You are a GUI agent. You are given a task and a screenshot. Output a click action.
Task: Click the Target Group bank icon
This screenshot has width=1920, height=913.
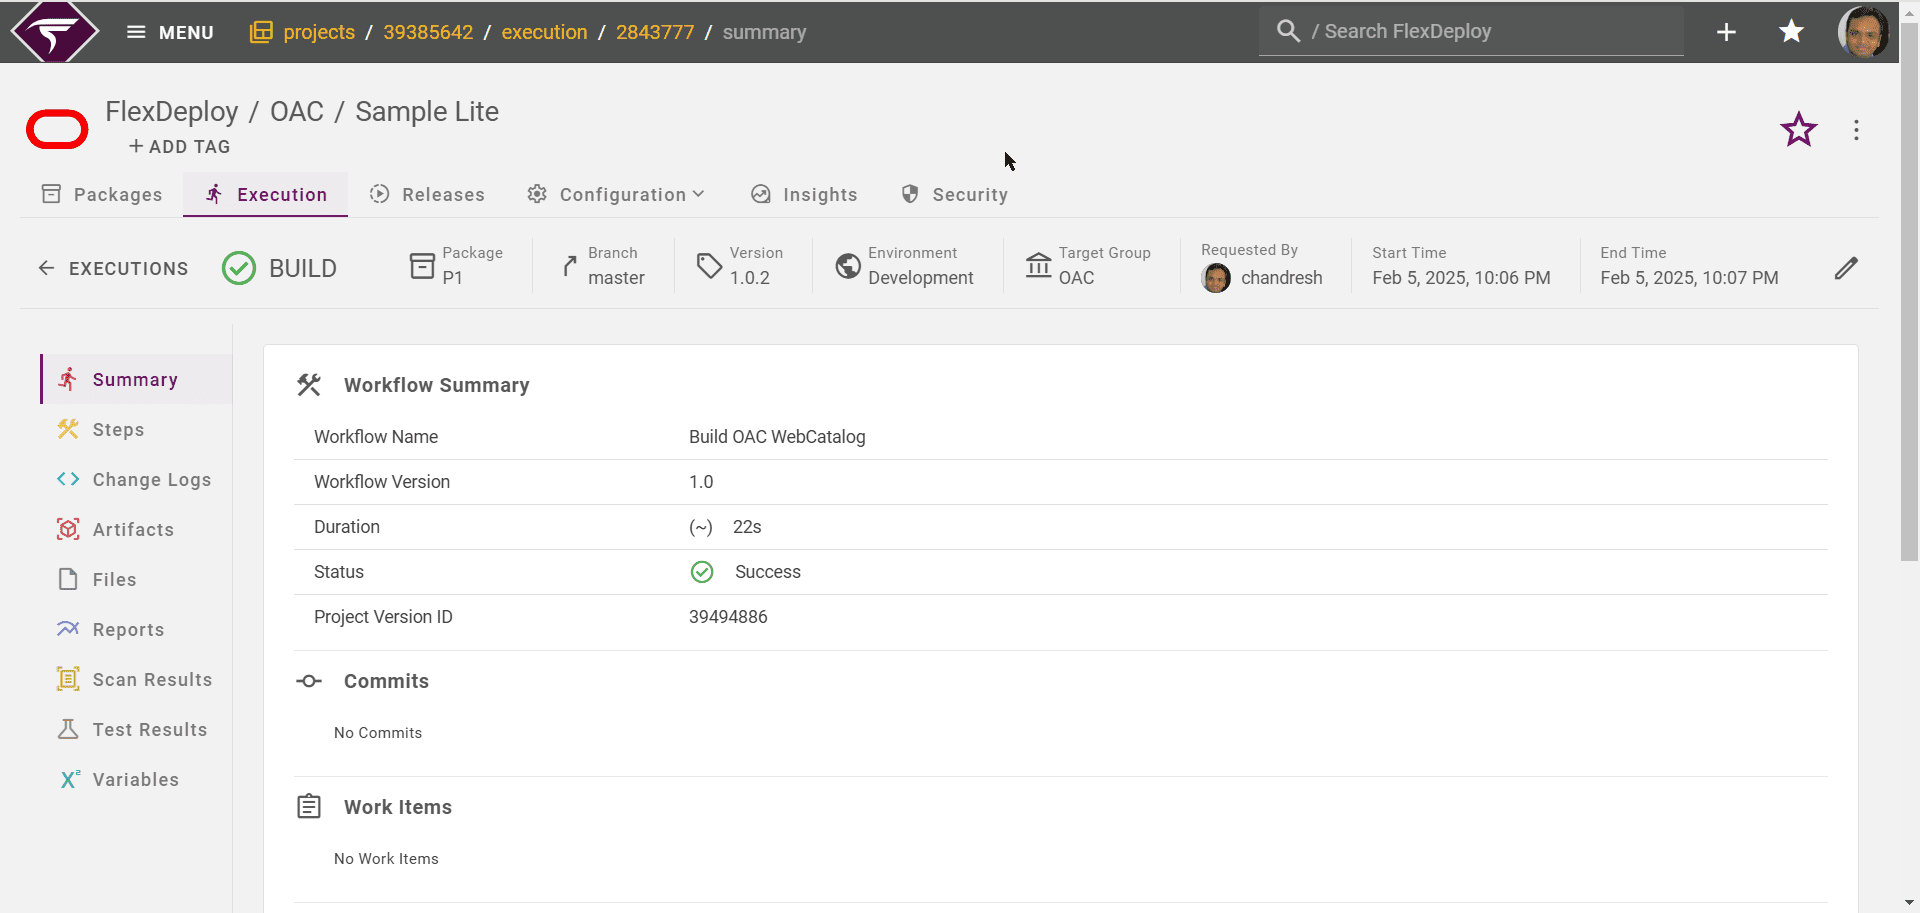[x=1039, y=266]
